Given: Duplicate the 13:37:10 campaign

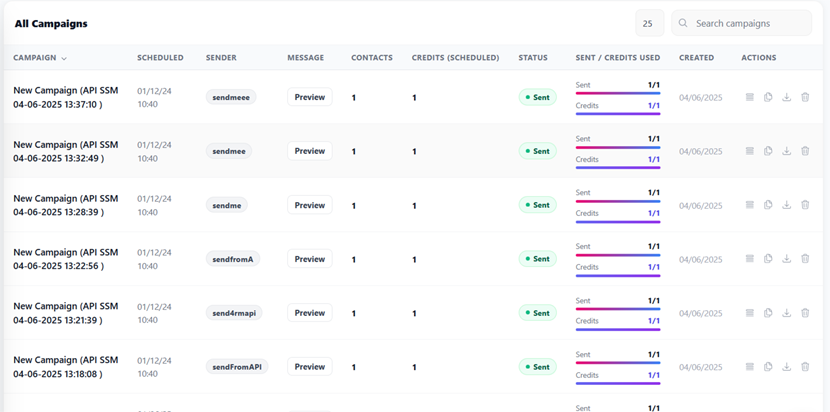Looking at the screenshot, I should coord(768,97).
